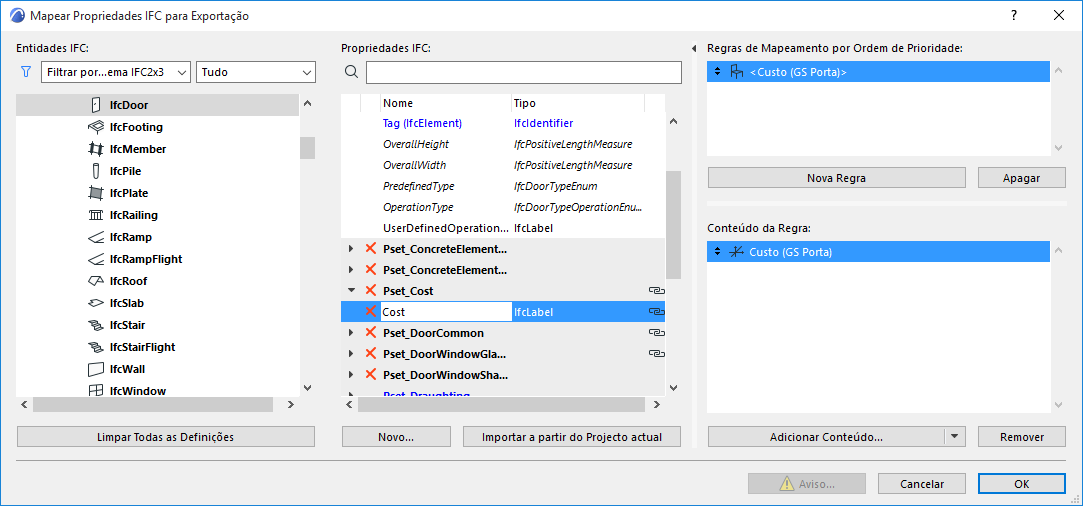Viewport: 1083px width, 506px height.
Task: Click the link icon on Pset_DoorCommon row
Action: pos(656,333)
